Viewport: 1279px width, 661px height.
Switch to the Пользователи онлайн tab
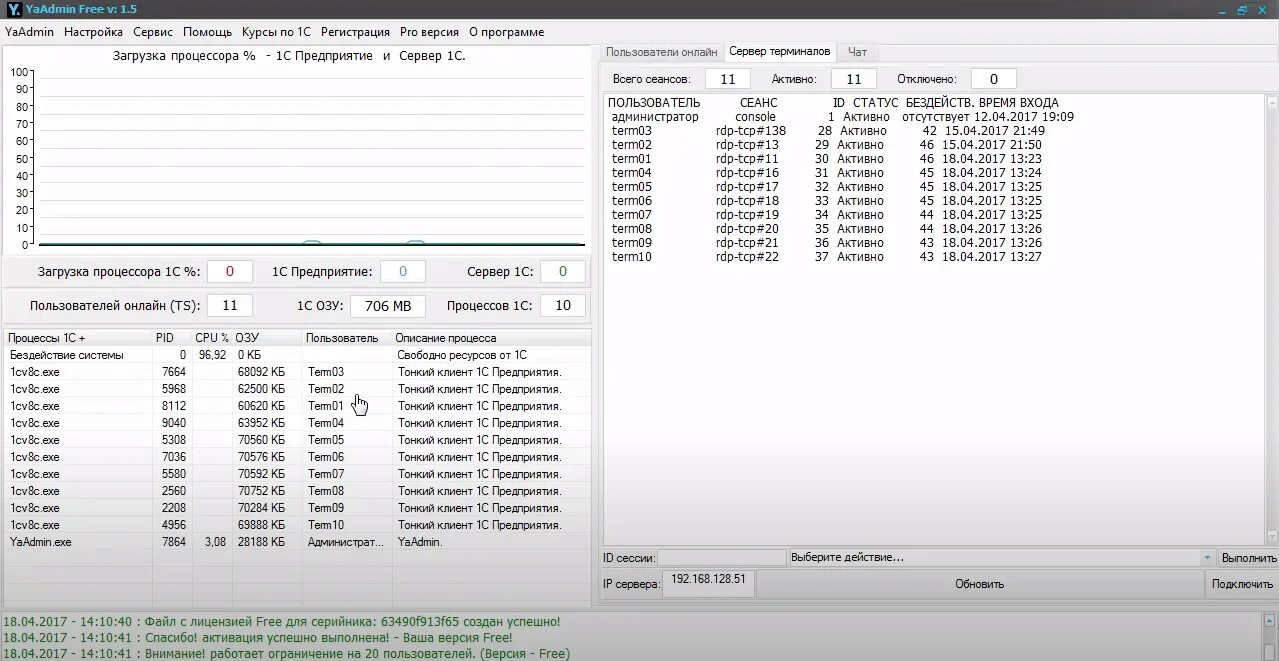pos(661,52)
